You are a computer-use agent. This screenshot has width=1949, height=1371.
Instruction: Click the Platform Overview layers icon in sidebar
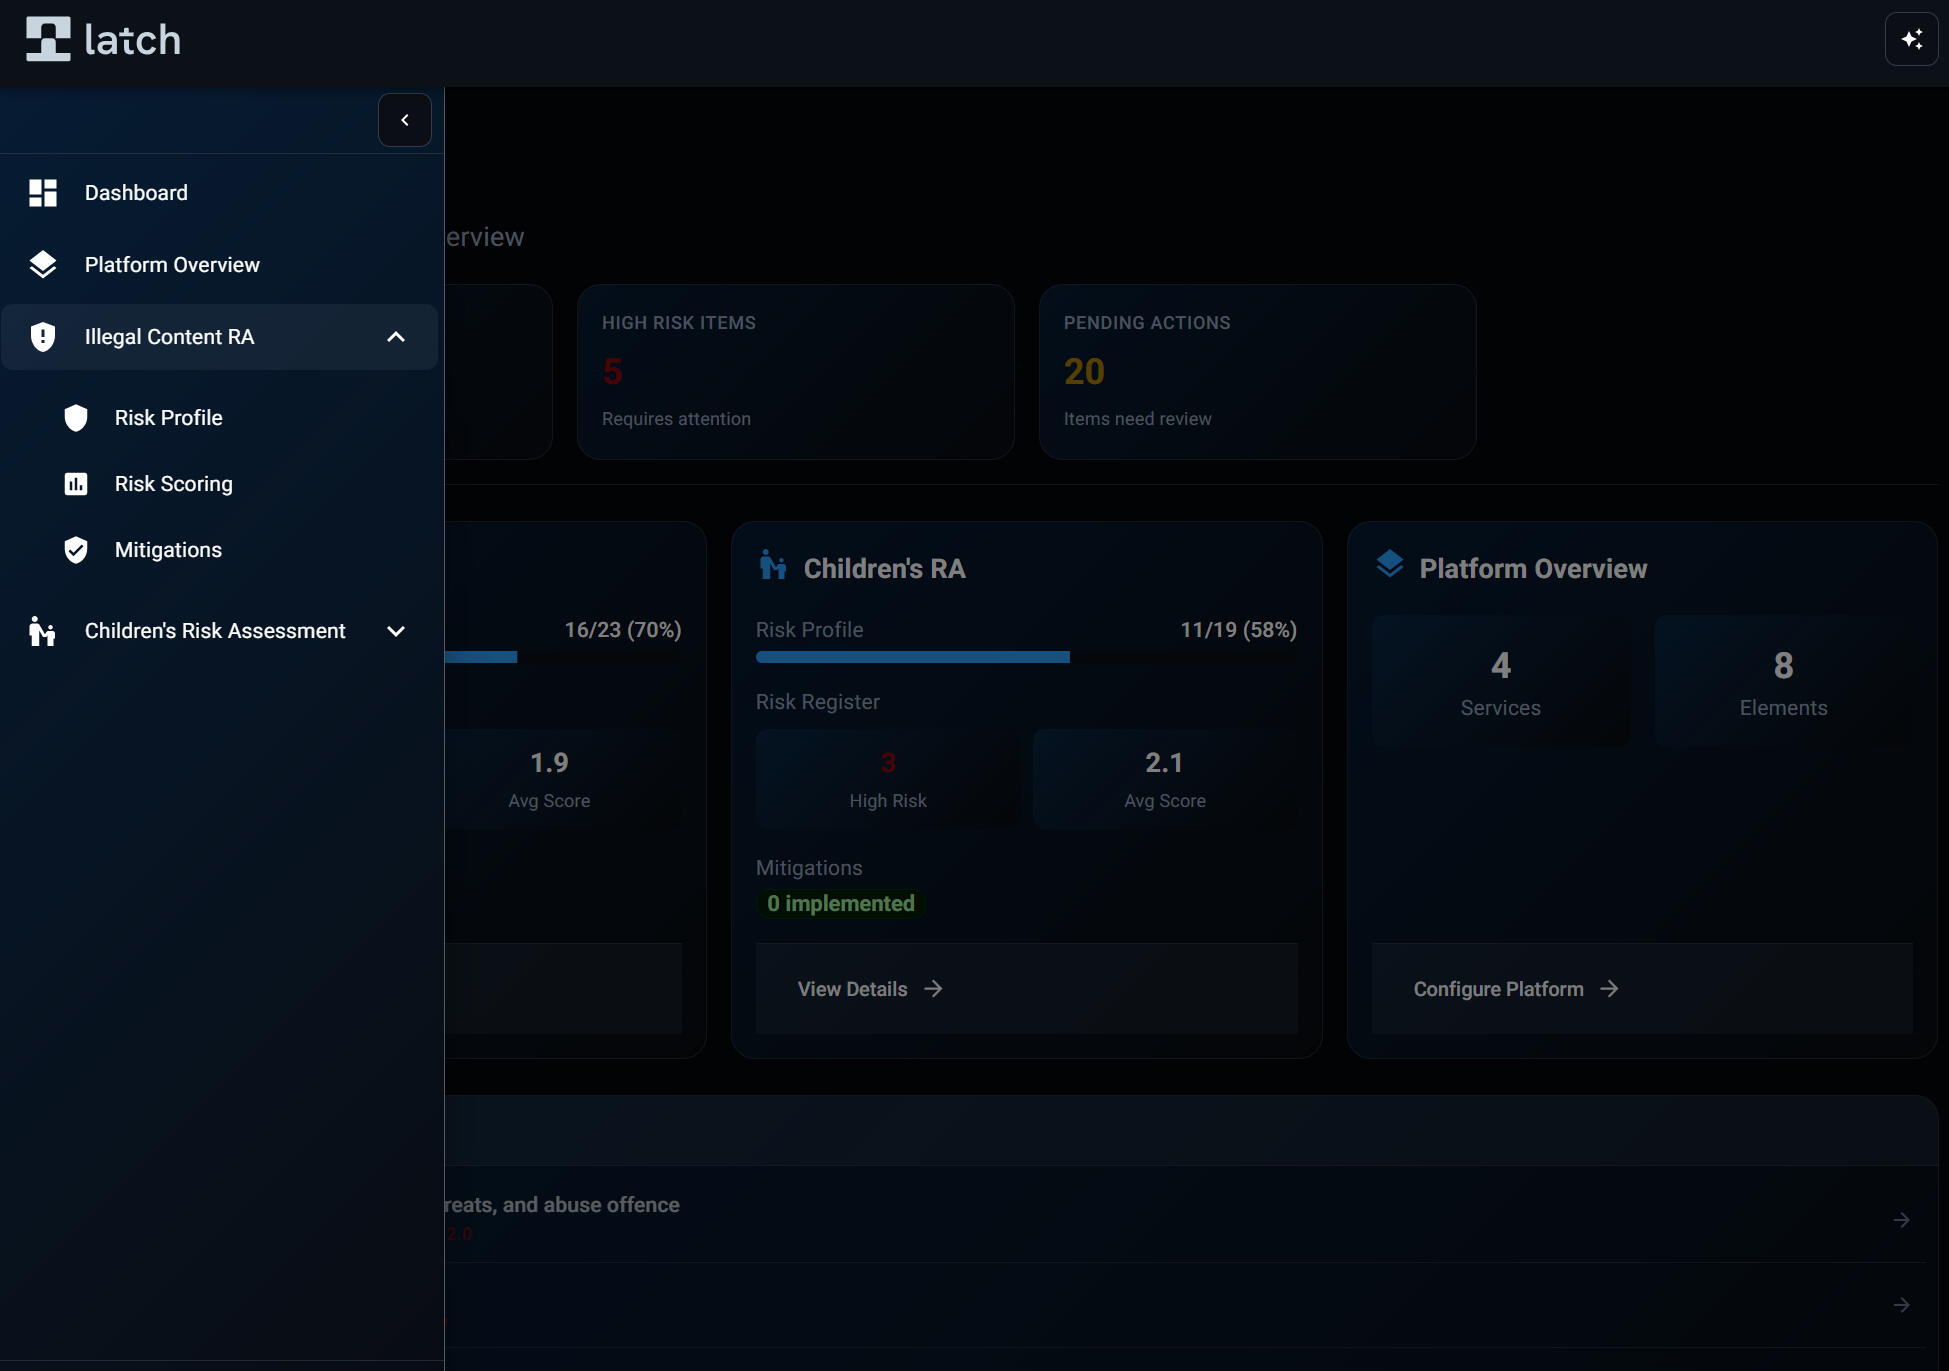(x=43, y=265)
